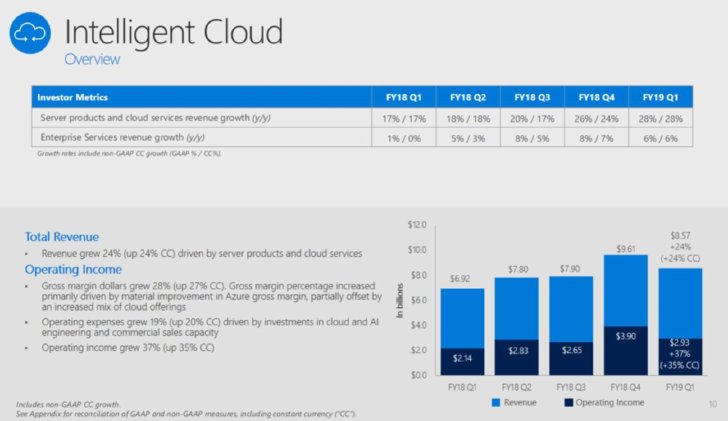
Task: Select the FY18 Q3 table column header
Action: [532, 97]
